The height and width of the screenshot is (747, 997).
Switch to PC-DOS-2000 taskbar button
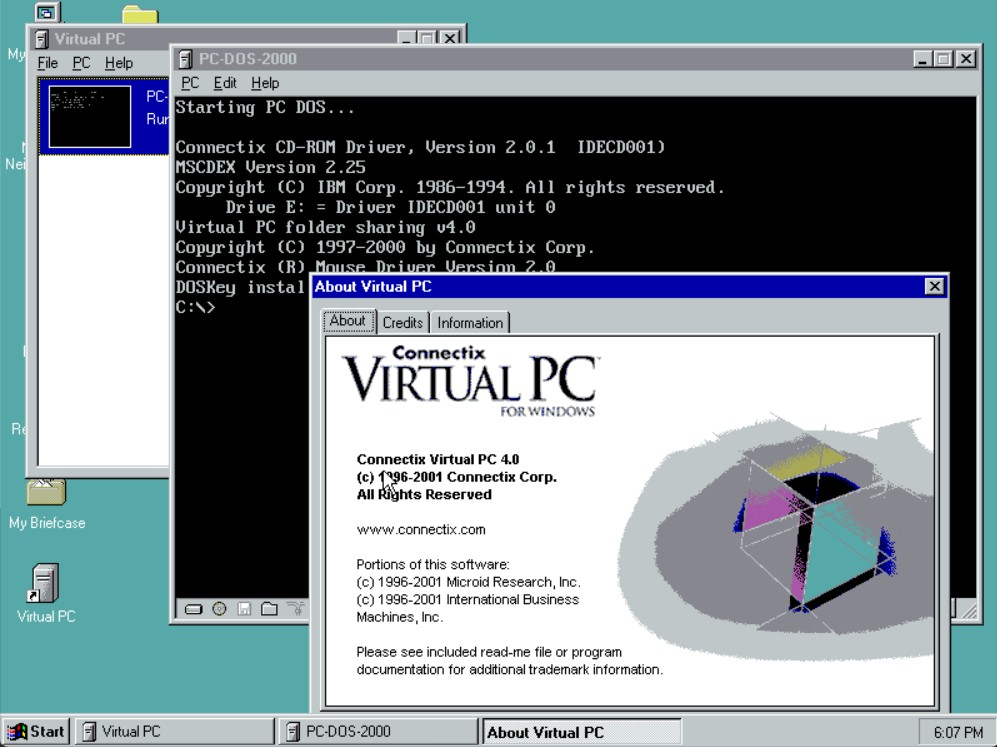pyautogui.click(x=378, y=732)
